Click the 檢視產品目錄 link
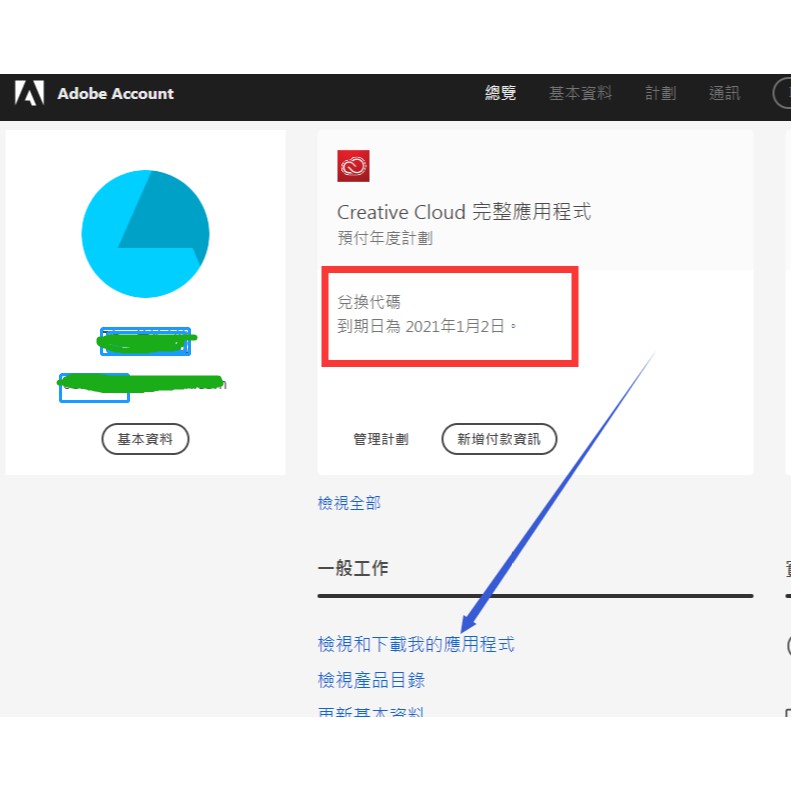 click(371, 680)
